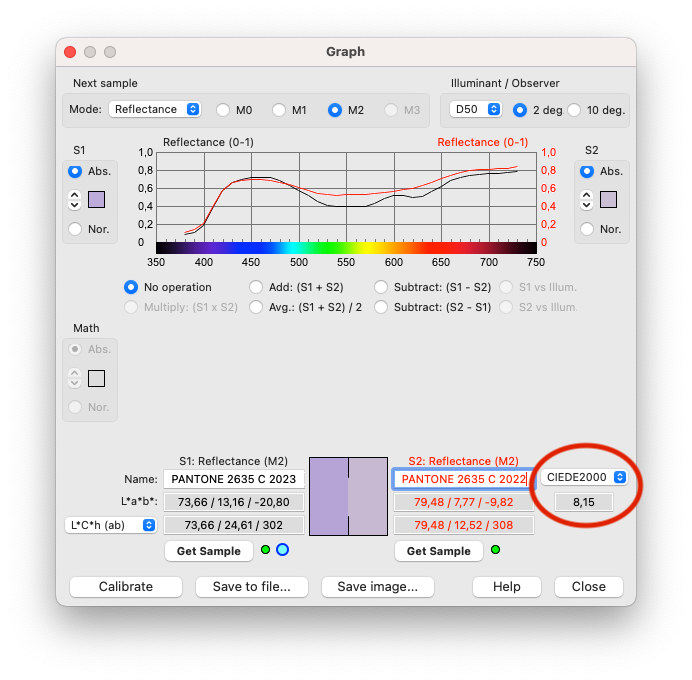Select the No operation option
The image size is (692, 680).
pyautogui.click(x=131, y=287)
